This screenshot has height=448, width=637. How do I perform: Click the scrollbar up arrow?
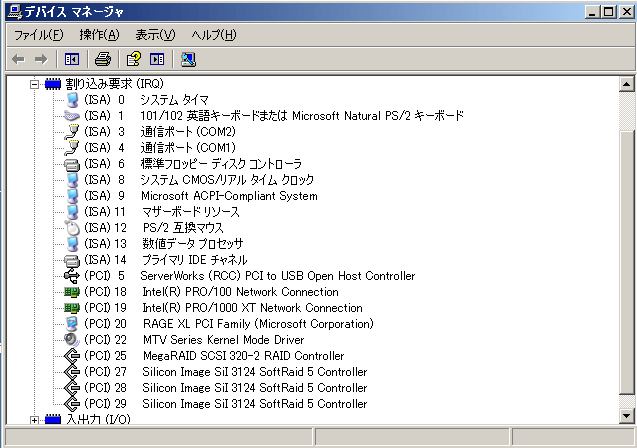(626, 84)
